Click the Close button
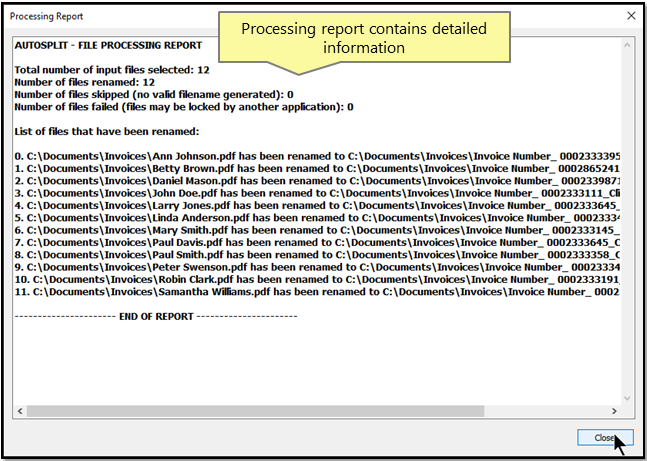Viewport: 647px width, 461px height. click(x=605, y=437)
